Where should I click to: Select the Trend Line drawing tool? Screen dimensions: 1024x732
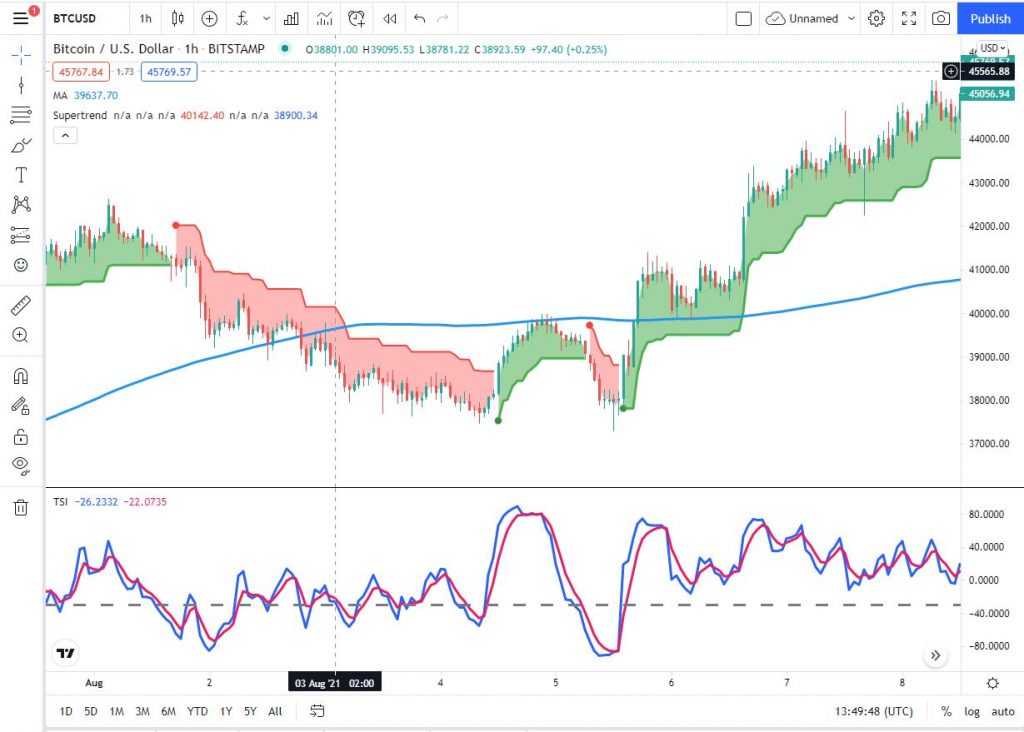[20, 85]
